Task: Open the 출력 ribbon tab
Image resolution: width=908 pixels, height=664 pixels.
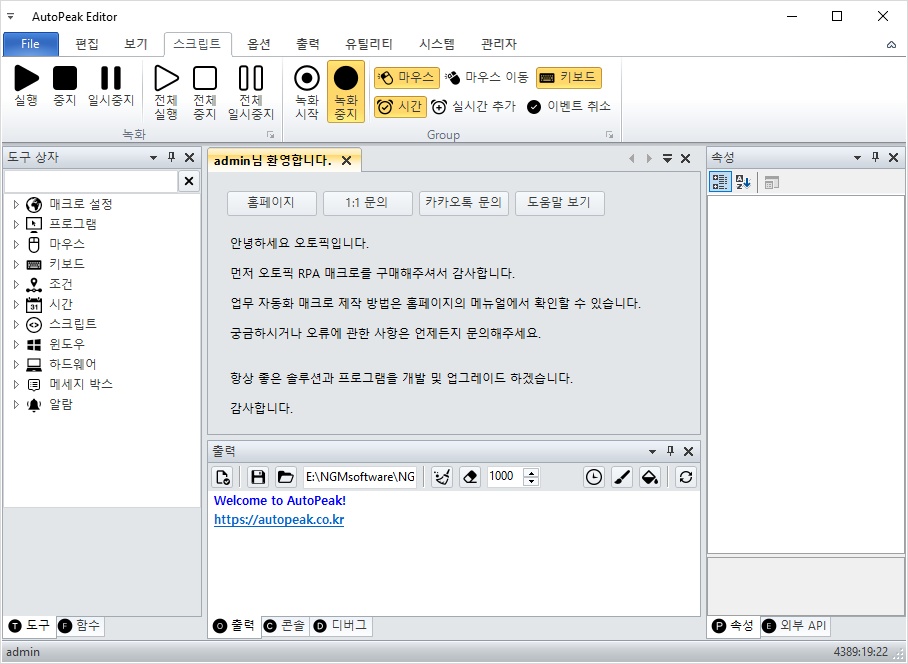Action: point(307,44)
